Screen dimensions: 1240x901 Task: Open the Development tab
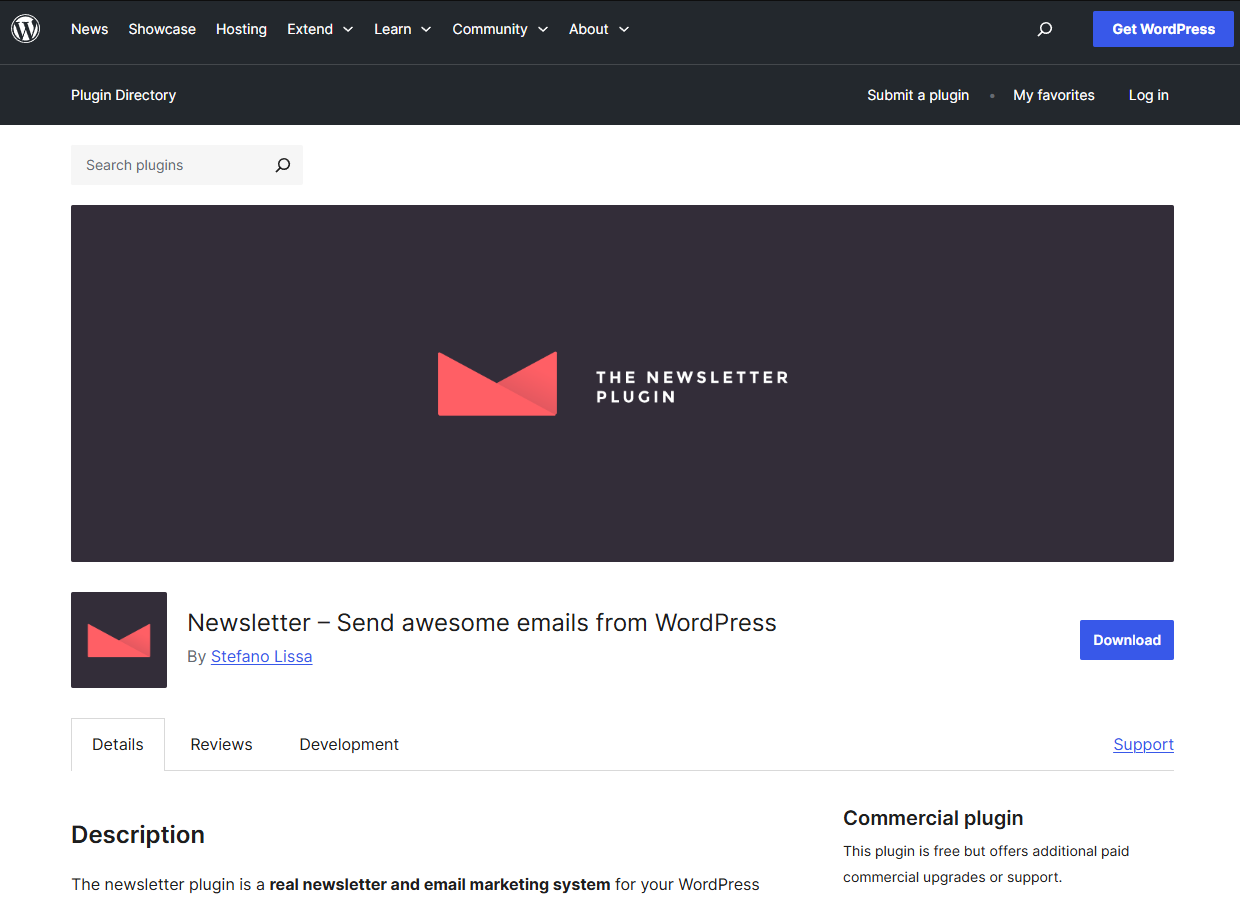pos(349,744)
